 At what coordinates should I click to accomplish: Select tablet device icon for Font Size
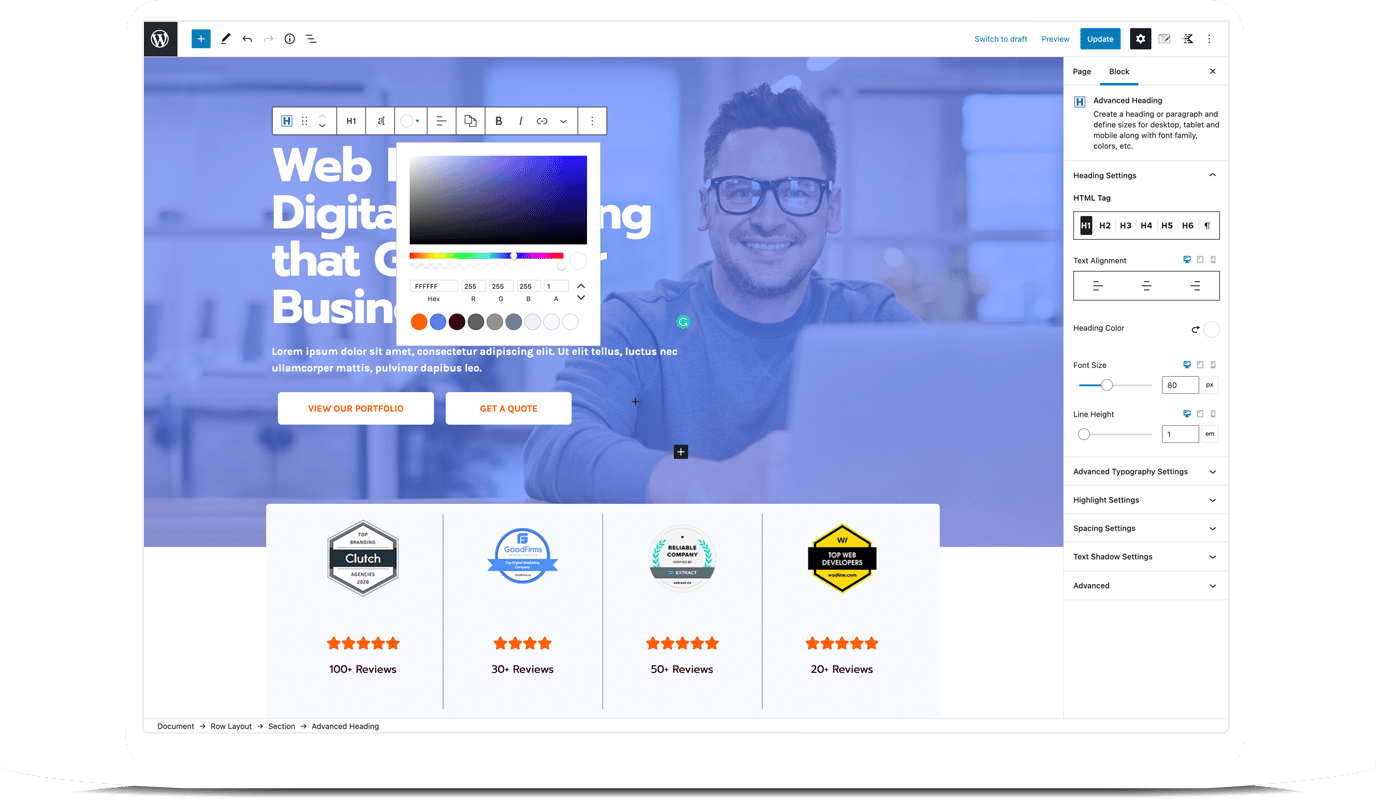pyautogui.click(x=1200, y=365)
